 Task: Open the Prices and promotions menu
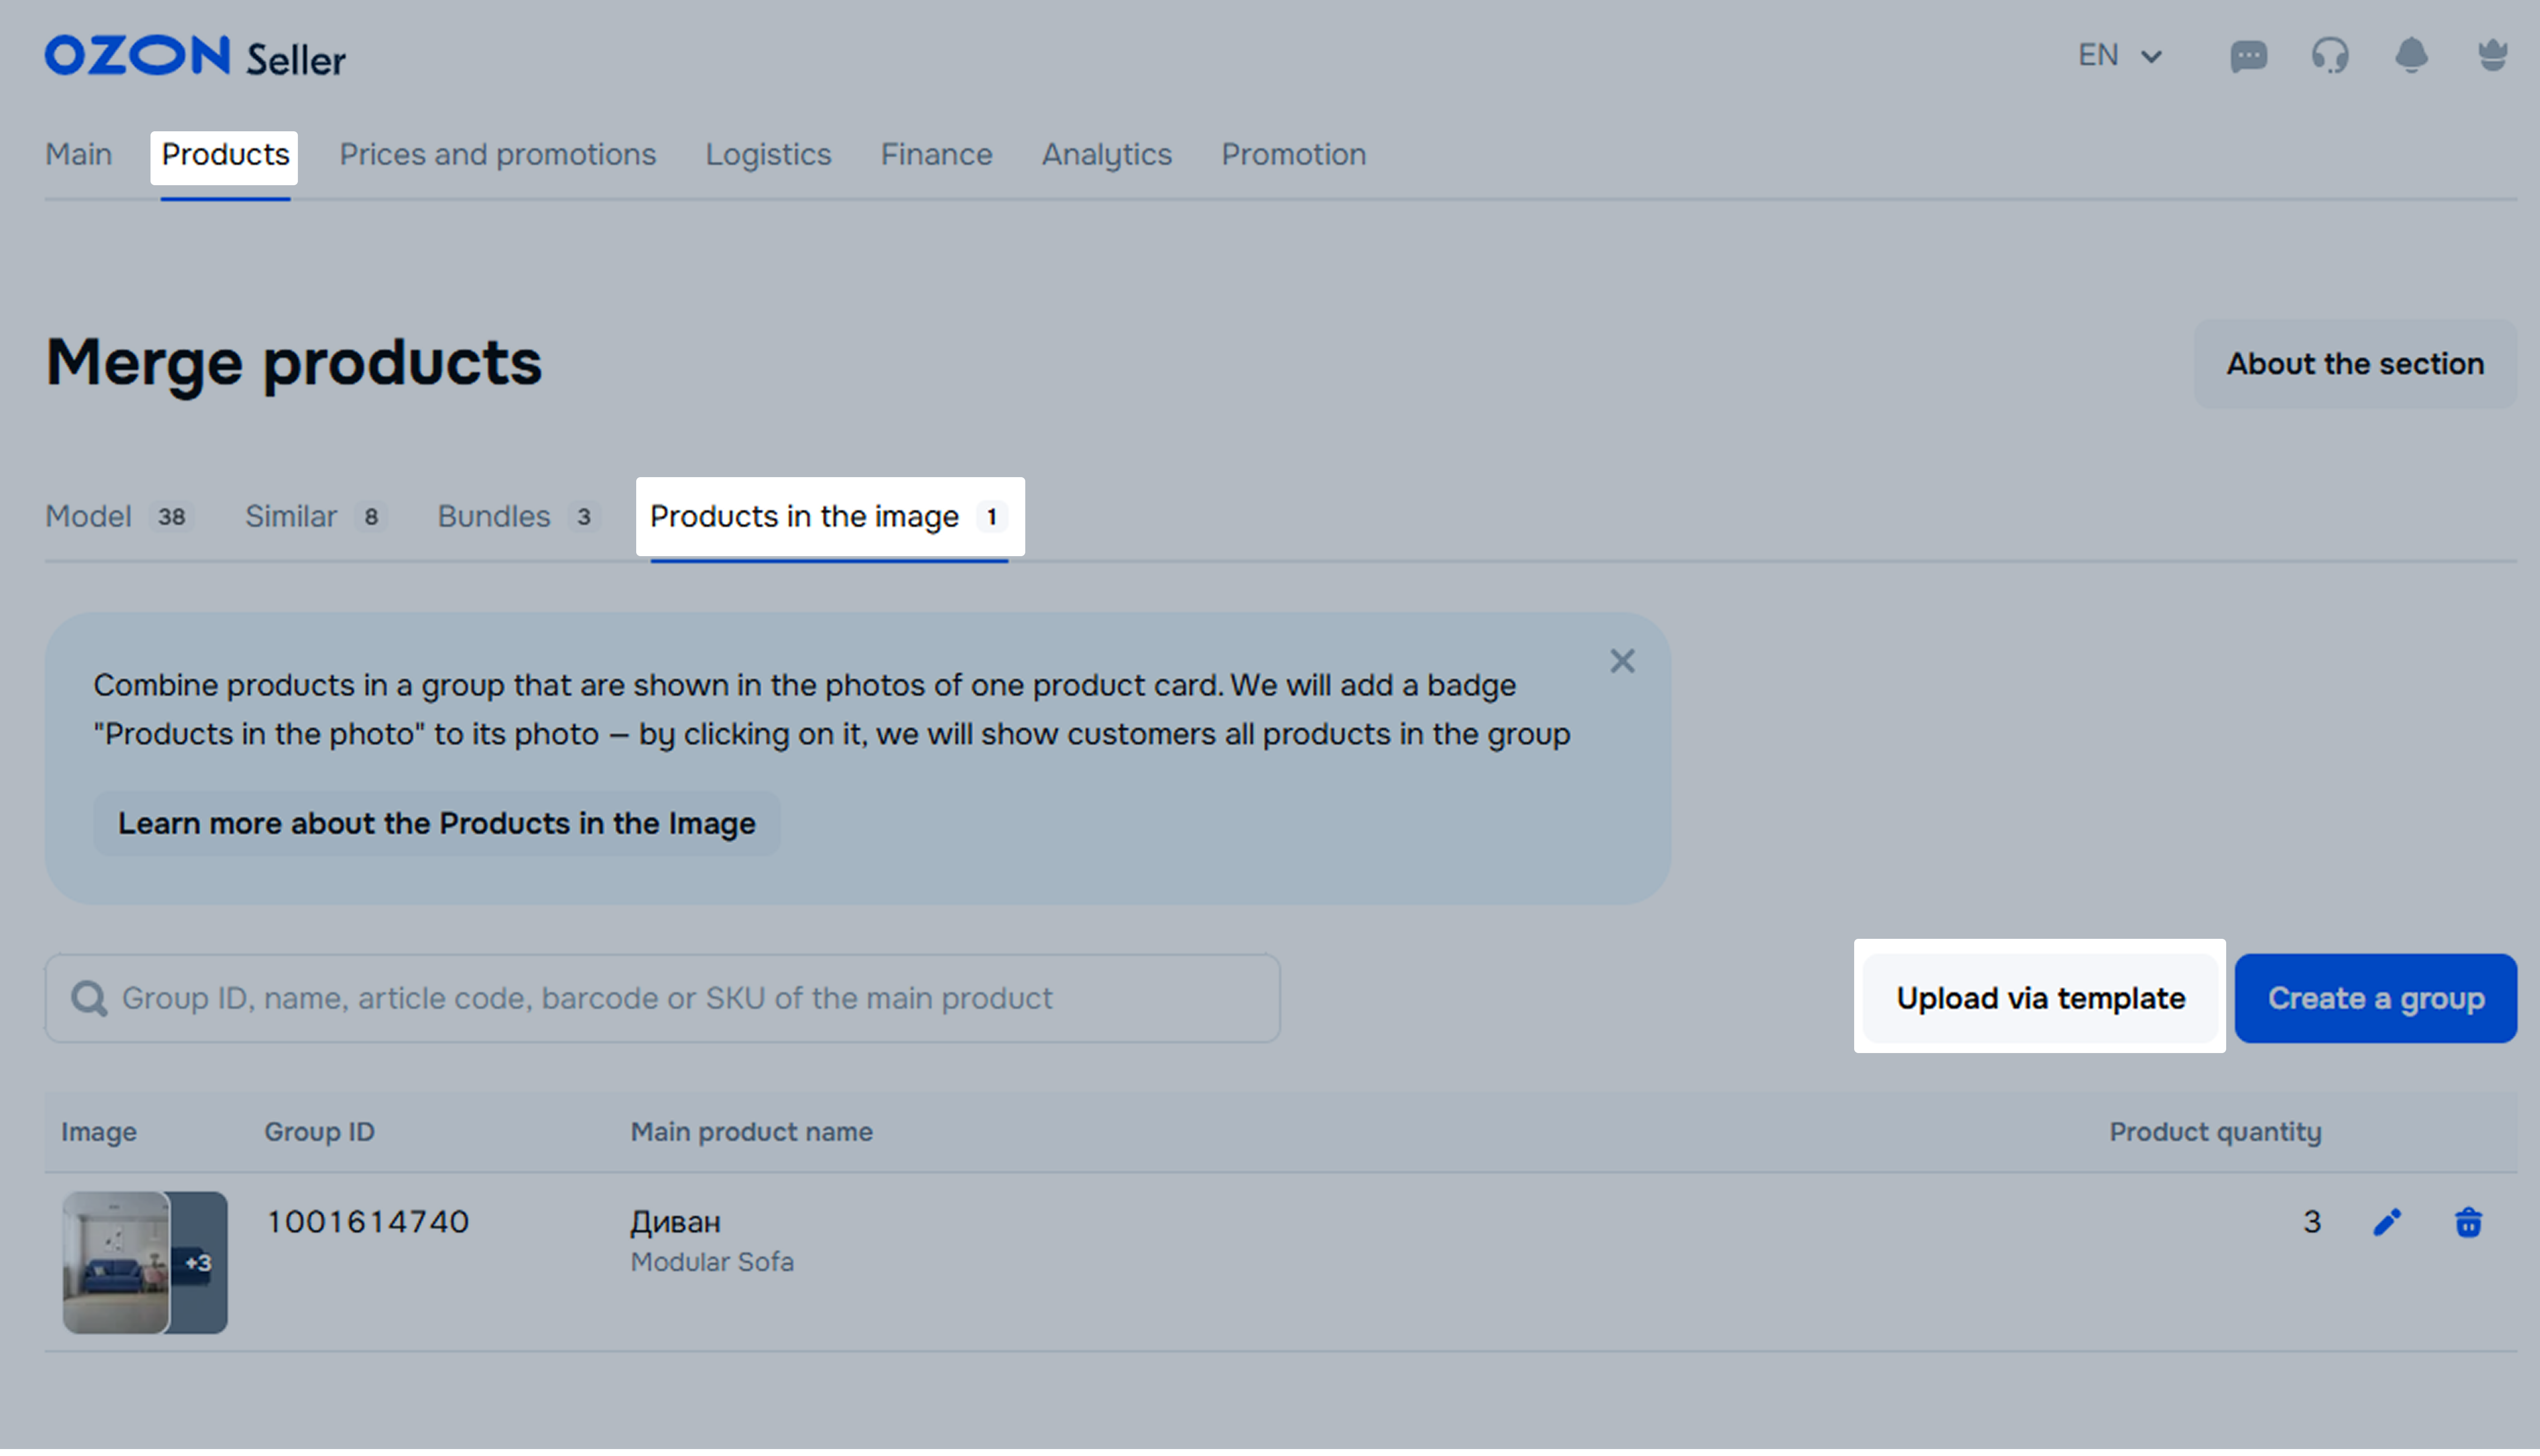click(497, 155)
